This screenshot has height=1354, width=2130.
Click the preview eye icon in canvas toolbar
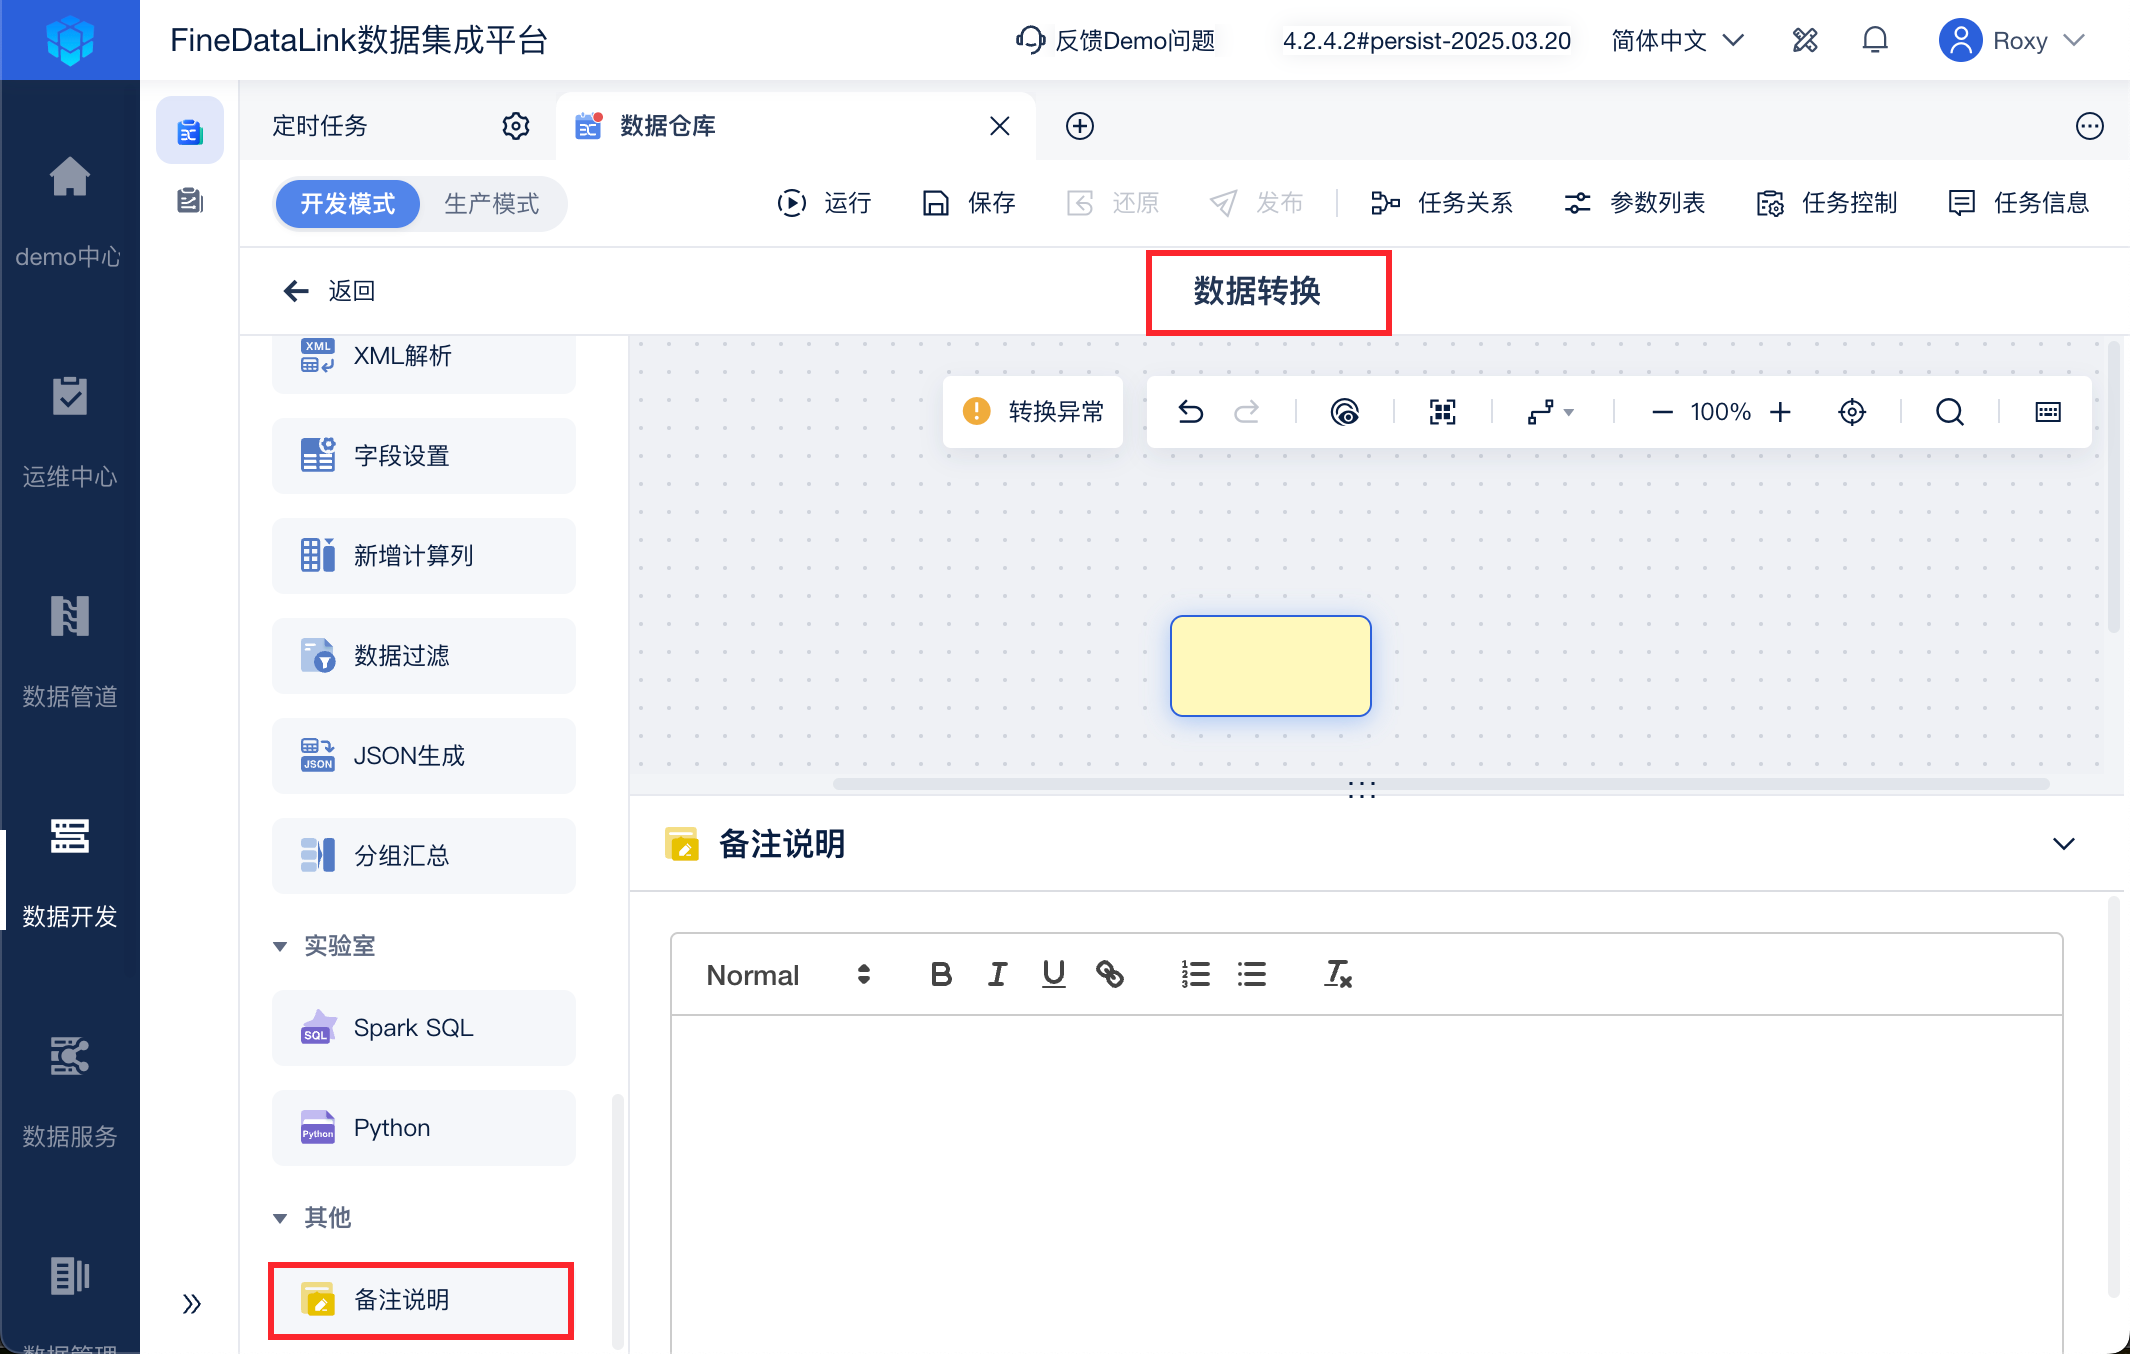point(1345,412)
